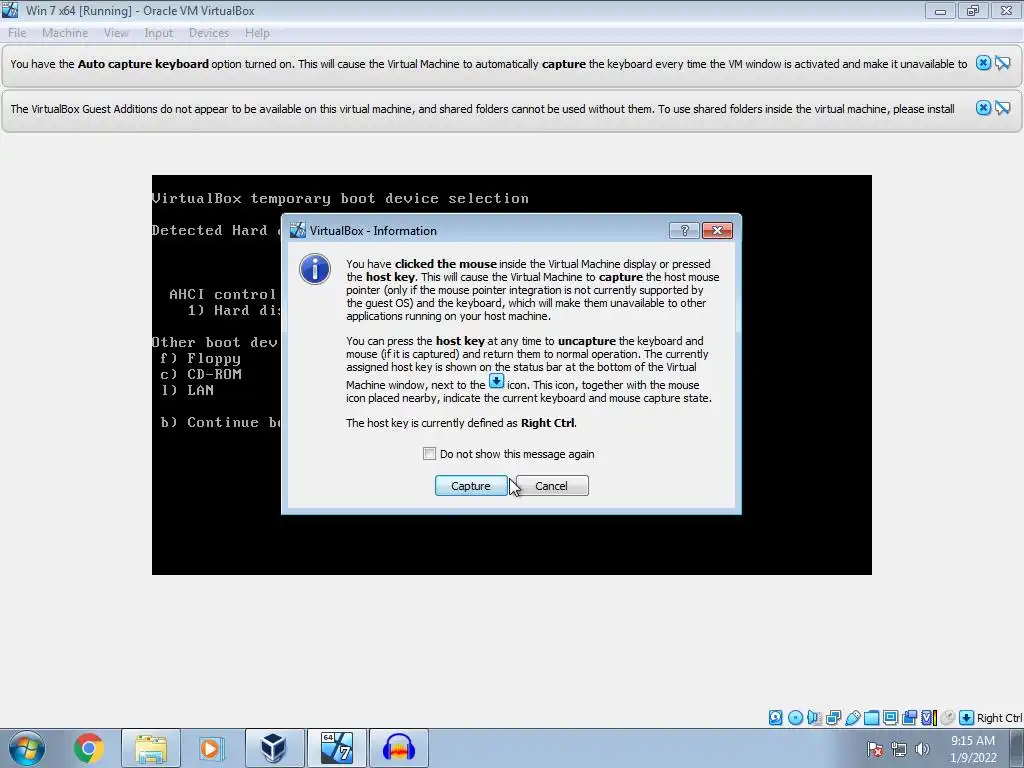Viewport: 1024px width, 768px height.
Task: Click the optical disk status icon
Action: click(795, 718)
